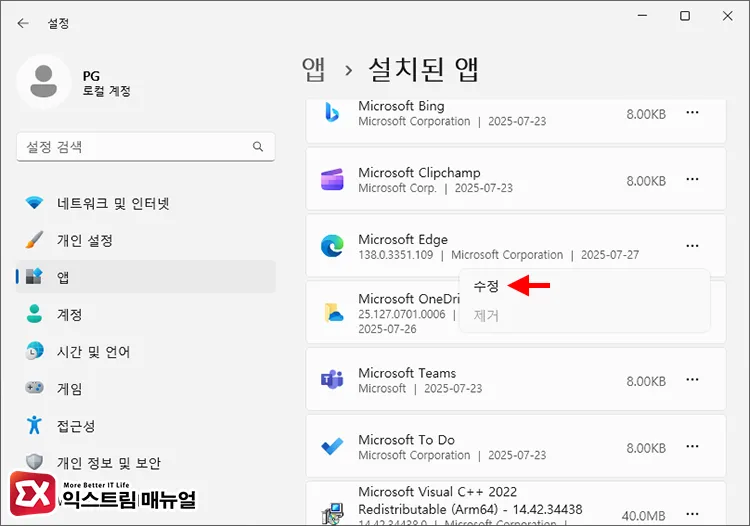Close the Settings window
Viewport: 750px width, 526px height.
[728, 16]
